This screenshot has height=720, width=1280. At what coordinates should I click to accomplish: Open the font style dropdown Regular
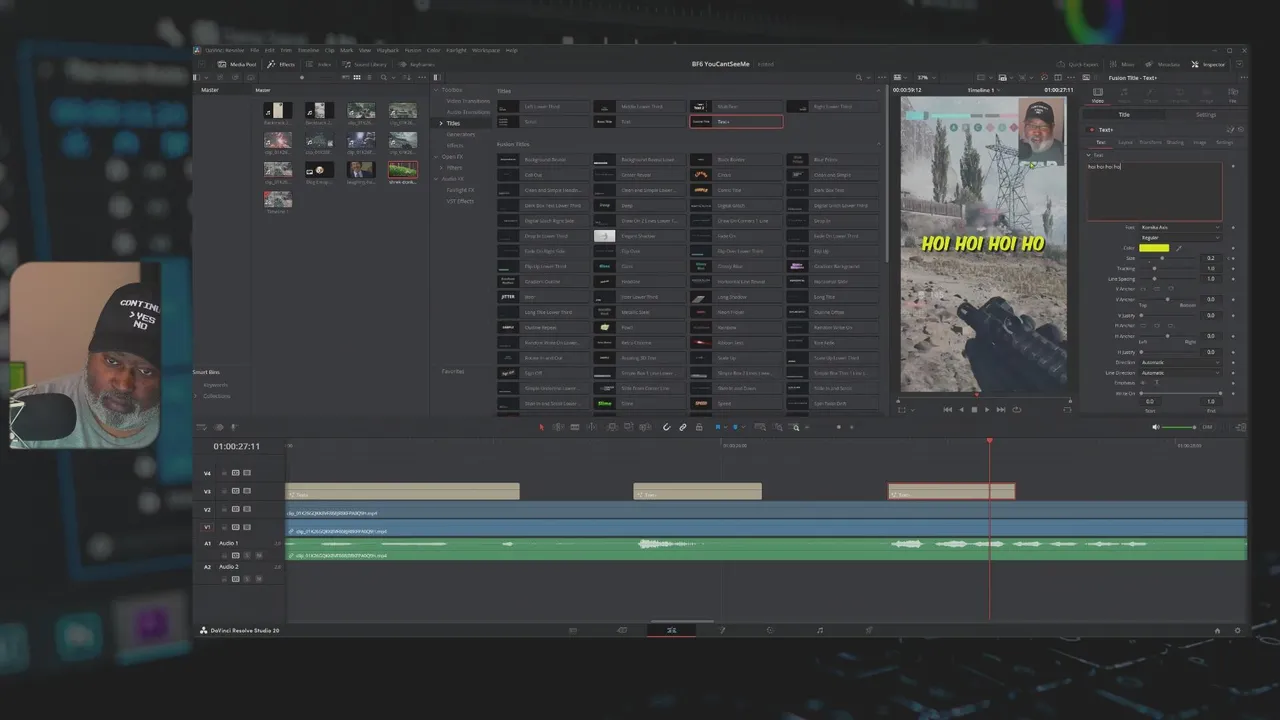pyautogui.click(x=1180, y=238)
